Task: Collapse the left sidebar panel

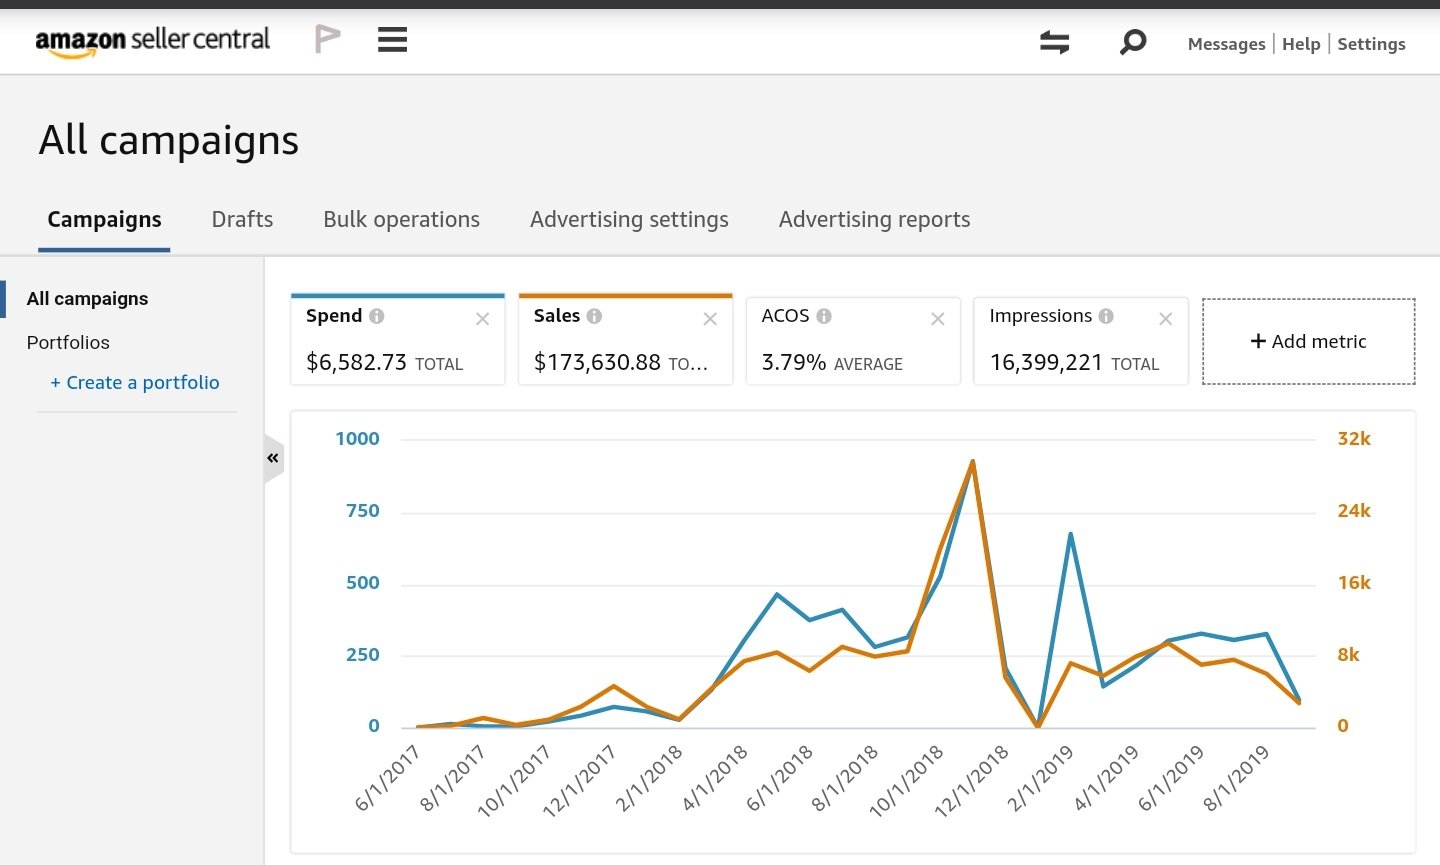Action: click(x=273, y=458)
